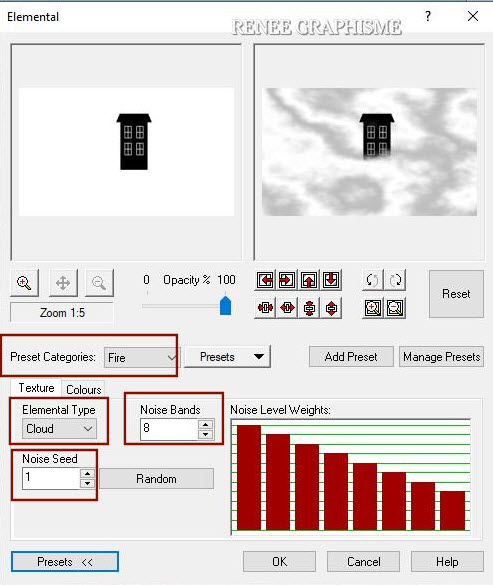Open the Preset Categories dropdown showing Fire
The height and width of the screenshot is (585, 493).
(x=141, y=357)
